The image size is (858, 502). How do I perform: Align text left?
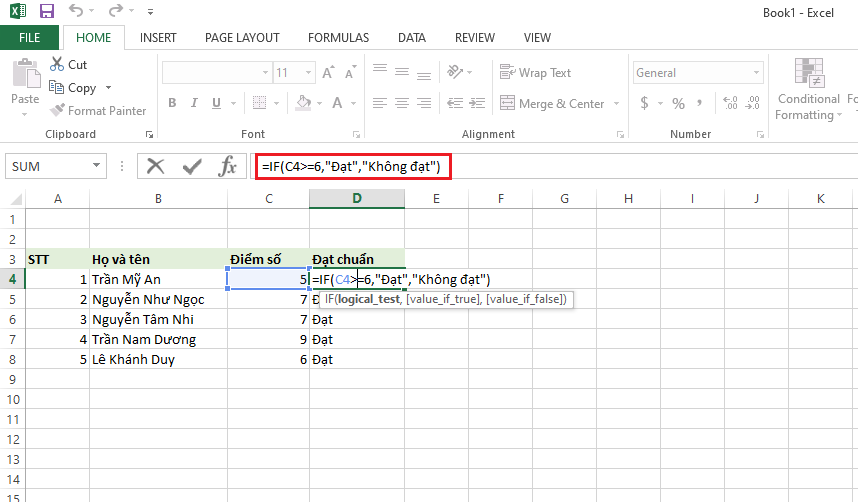[380, 103]
